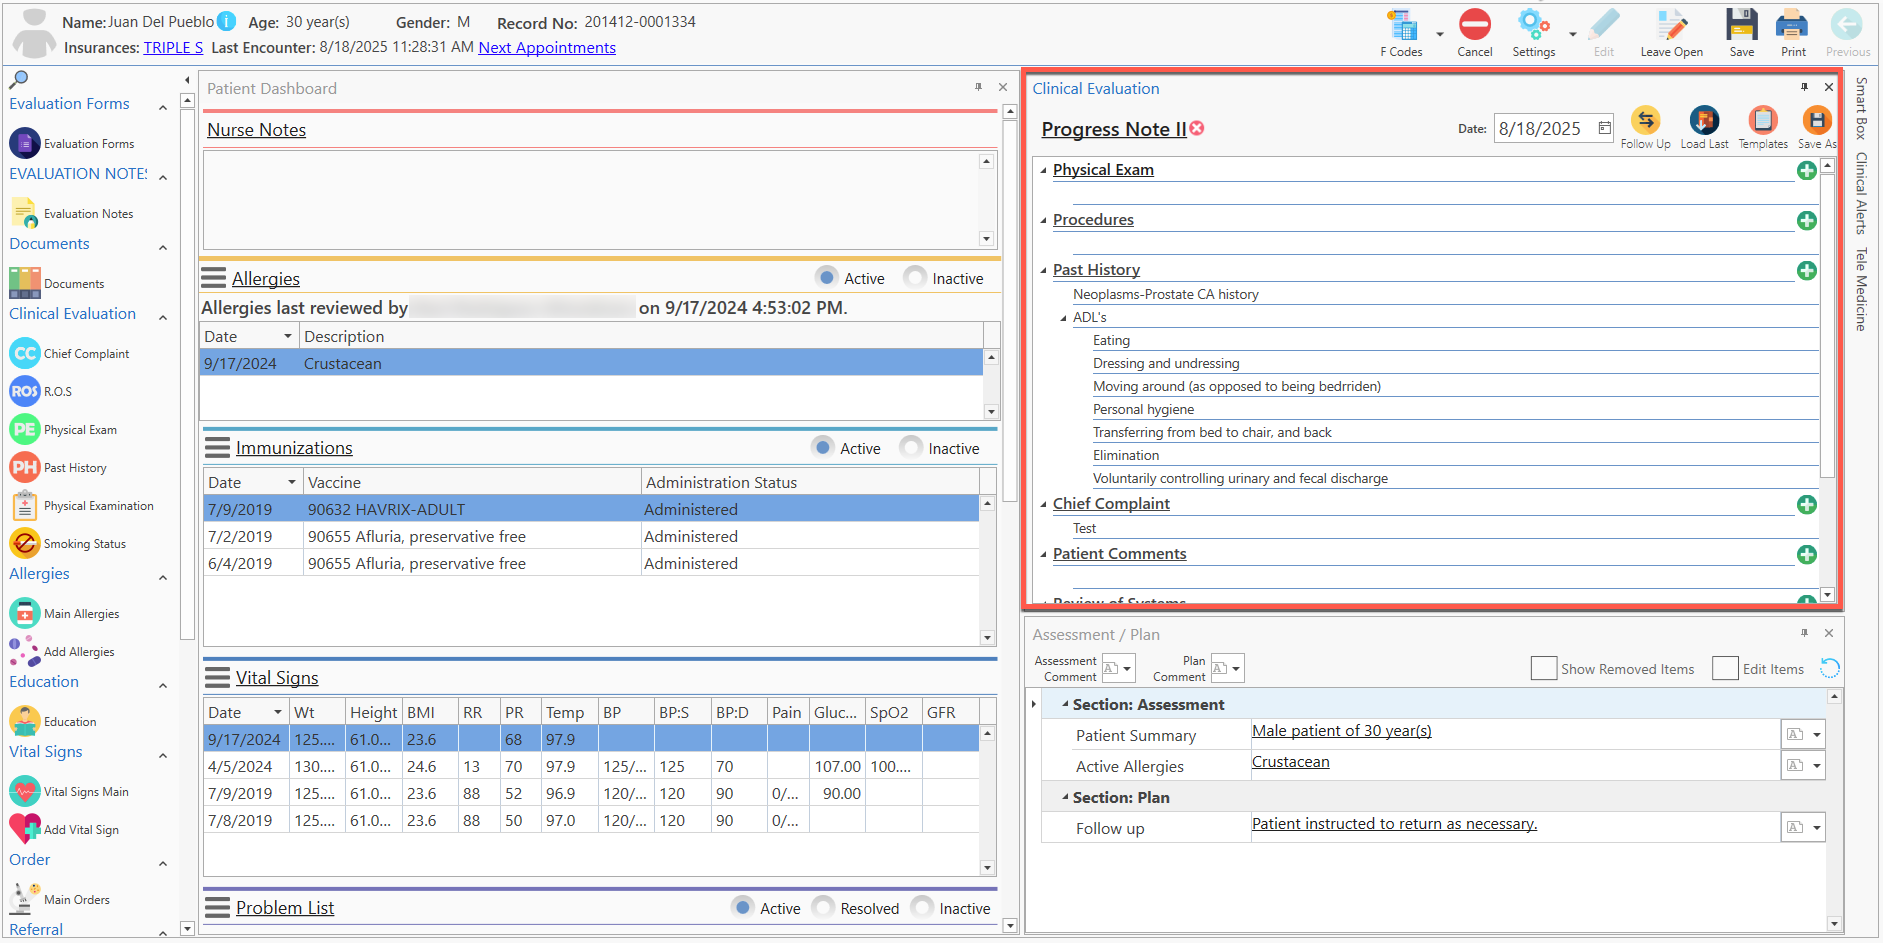Click the TRIPLE S insurance link
The width and height of the screenshot is (1883, 943).
click(173, 48)
